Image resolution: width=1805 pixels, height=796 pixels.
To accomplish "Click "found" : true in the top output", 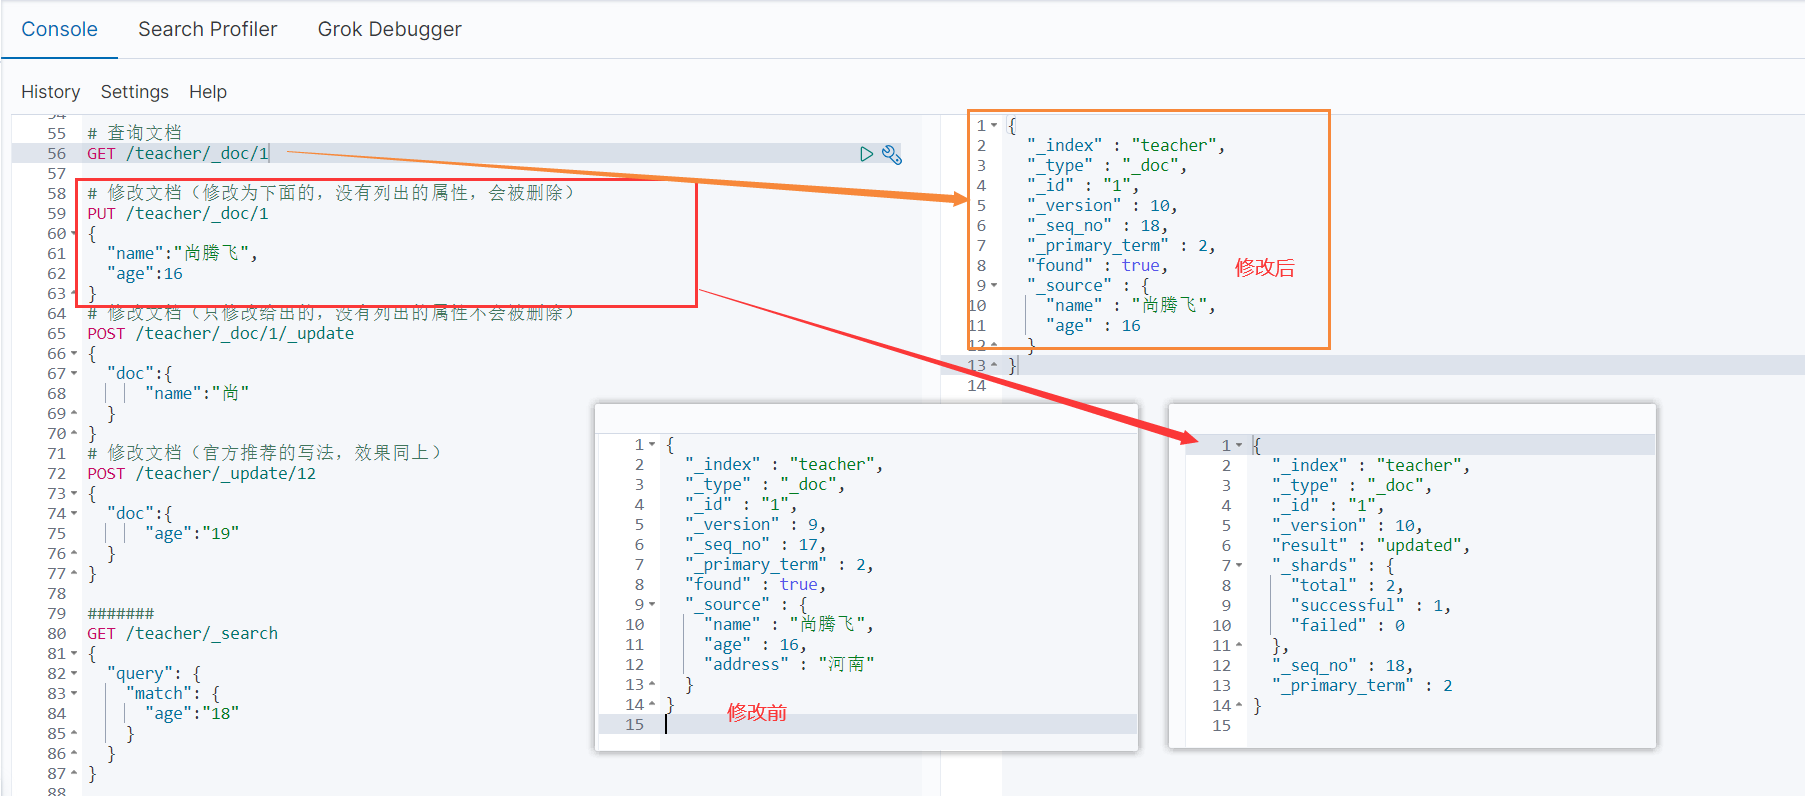I will 1097,266.
